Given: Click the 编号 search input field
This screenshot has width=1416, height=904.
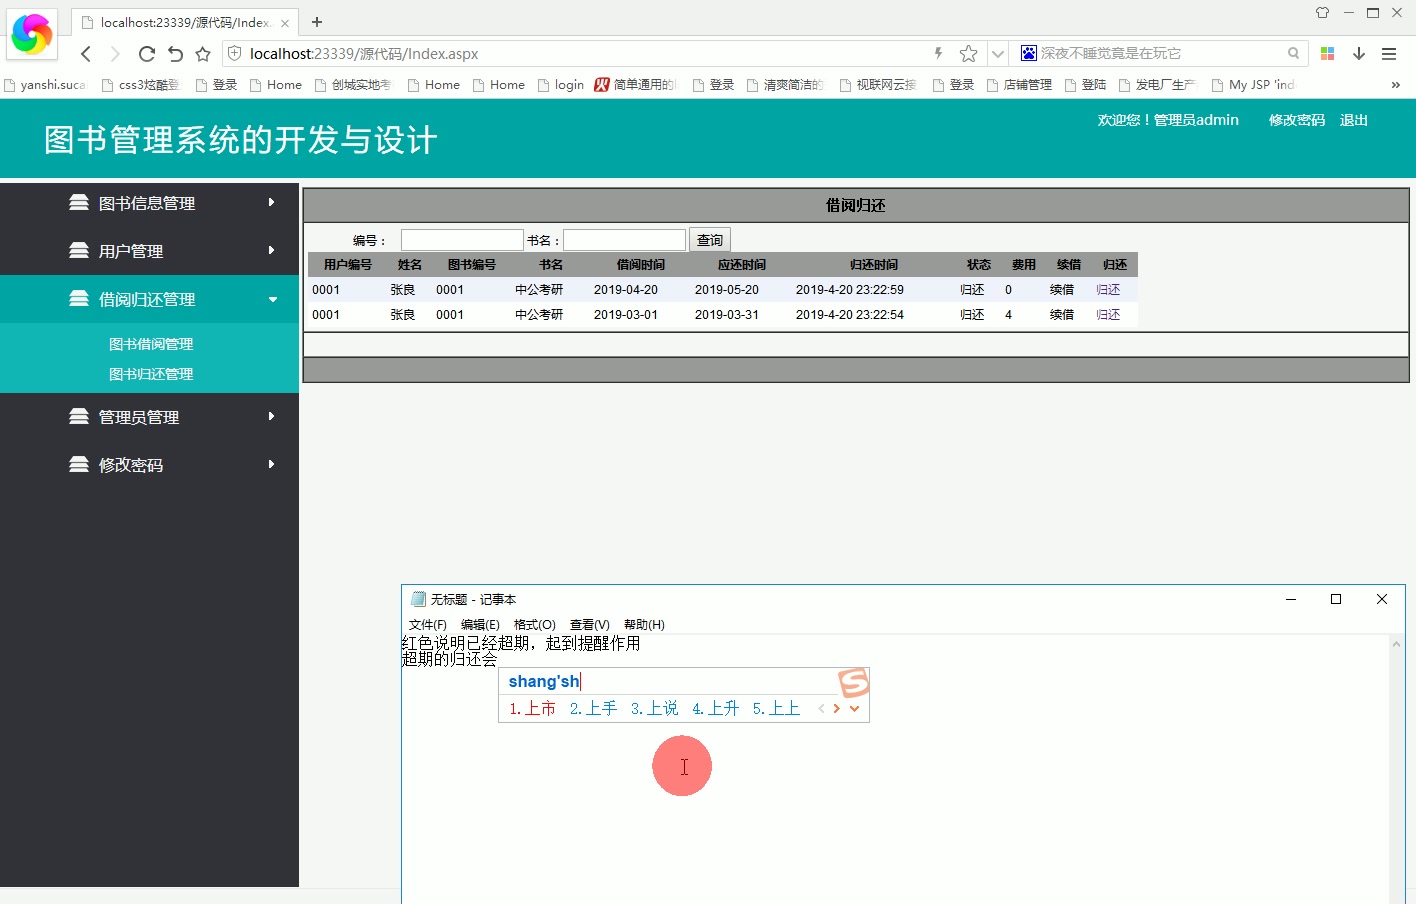Looking at the screenshot, I should [462, 240].
